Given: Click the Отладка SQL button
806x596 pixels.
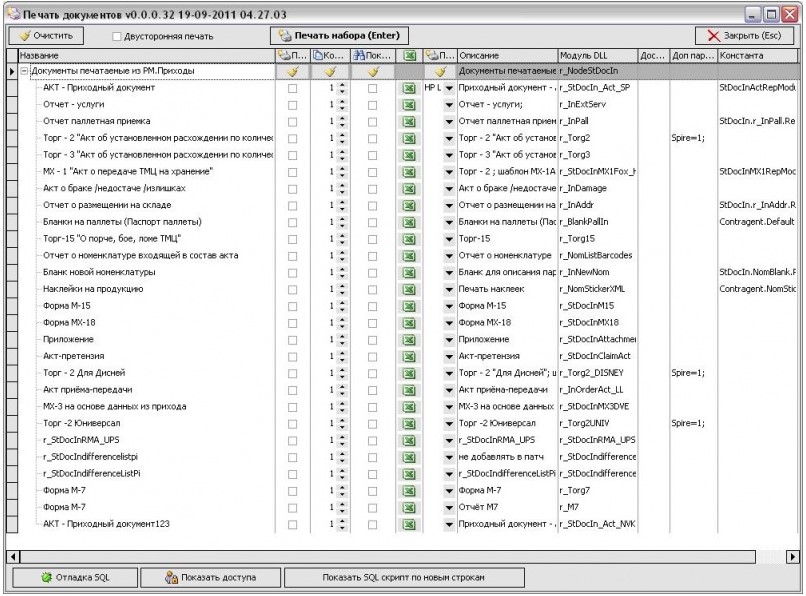Looking at the screenshot, I should 77,578.
